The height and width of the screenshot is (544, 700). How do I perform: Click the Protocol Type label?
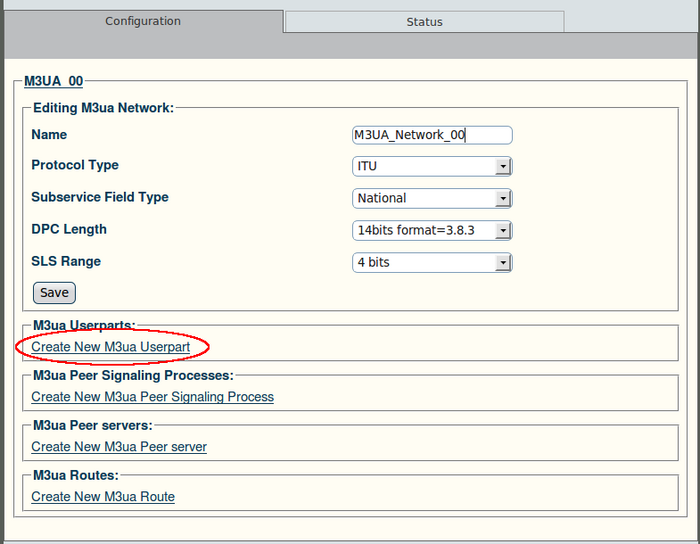click(x=75, y=165)
